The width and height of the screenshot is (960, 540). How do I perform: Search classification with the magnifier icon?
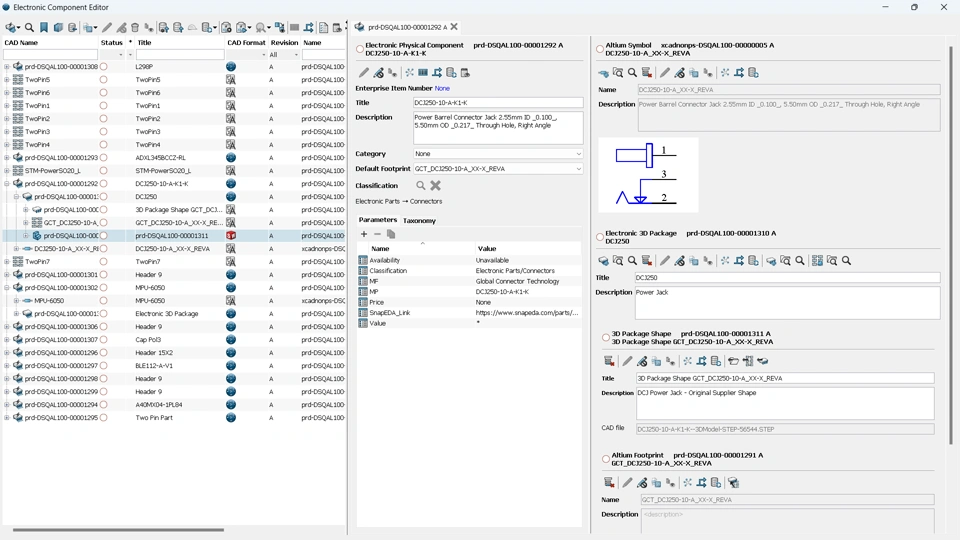[421, 186]
